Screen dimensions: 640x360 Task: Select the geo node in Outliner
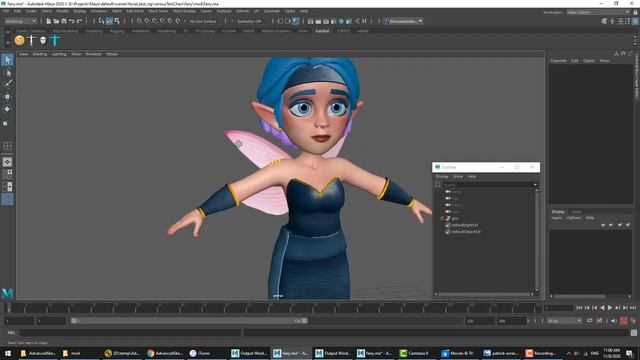[455, 218]
